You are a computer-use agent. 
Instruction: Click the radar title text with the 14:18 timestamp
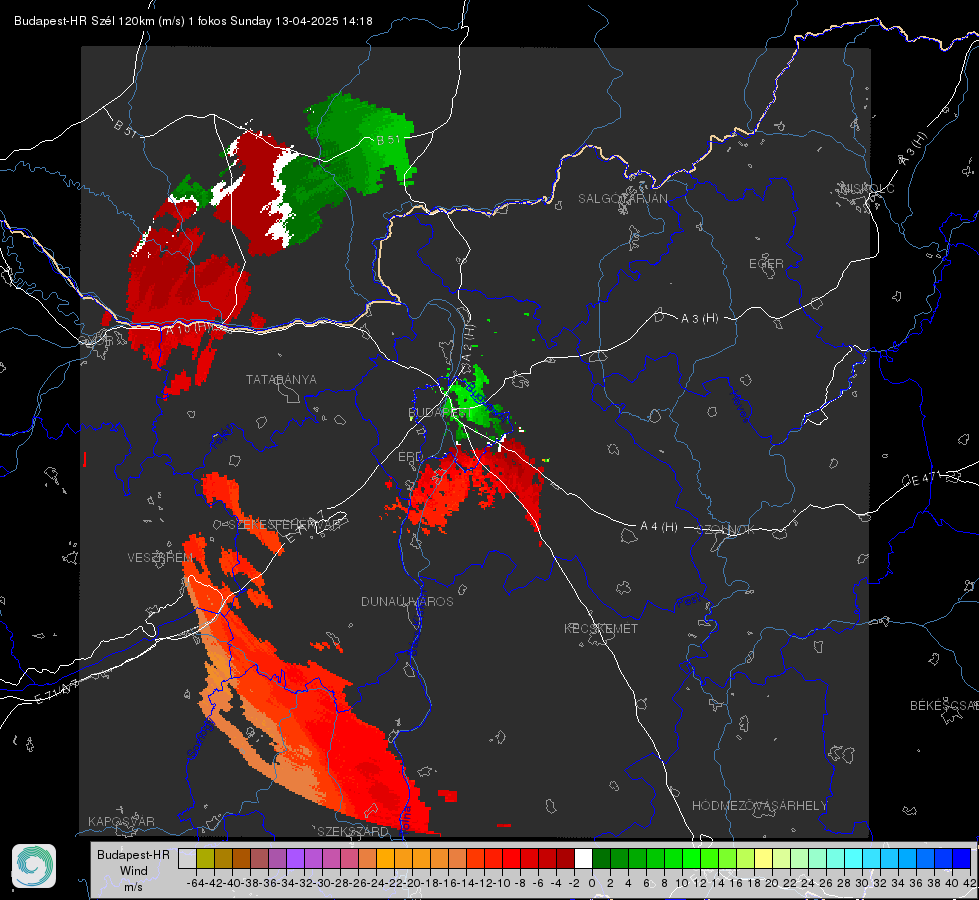(193, 21)
